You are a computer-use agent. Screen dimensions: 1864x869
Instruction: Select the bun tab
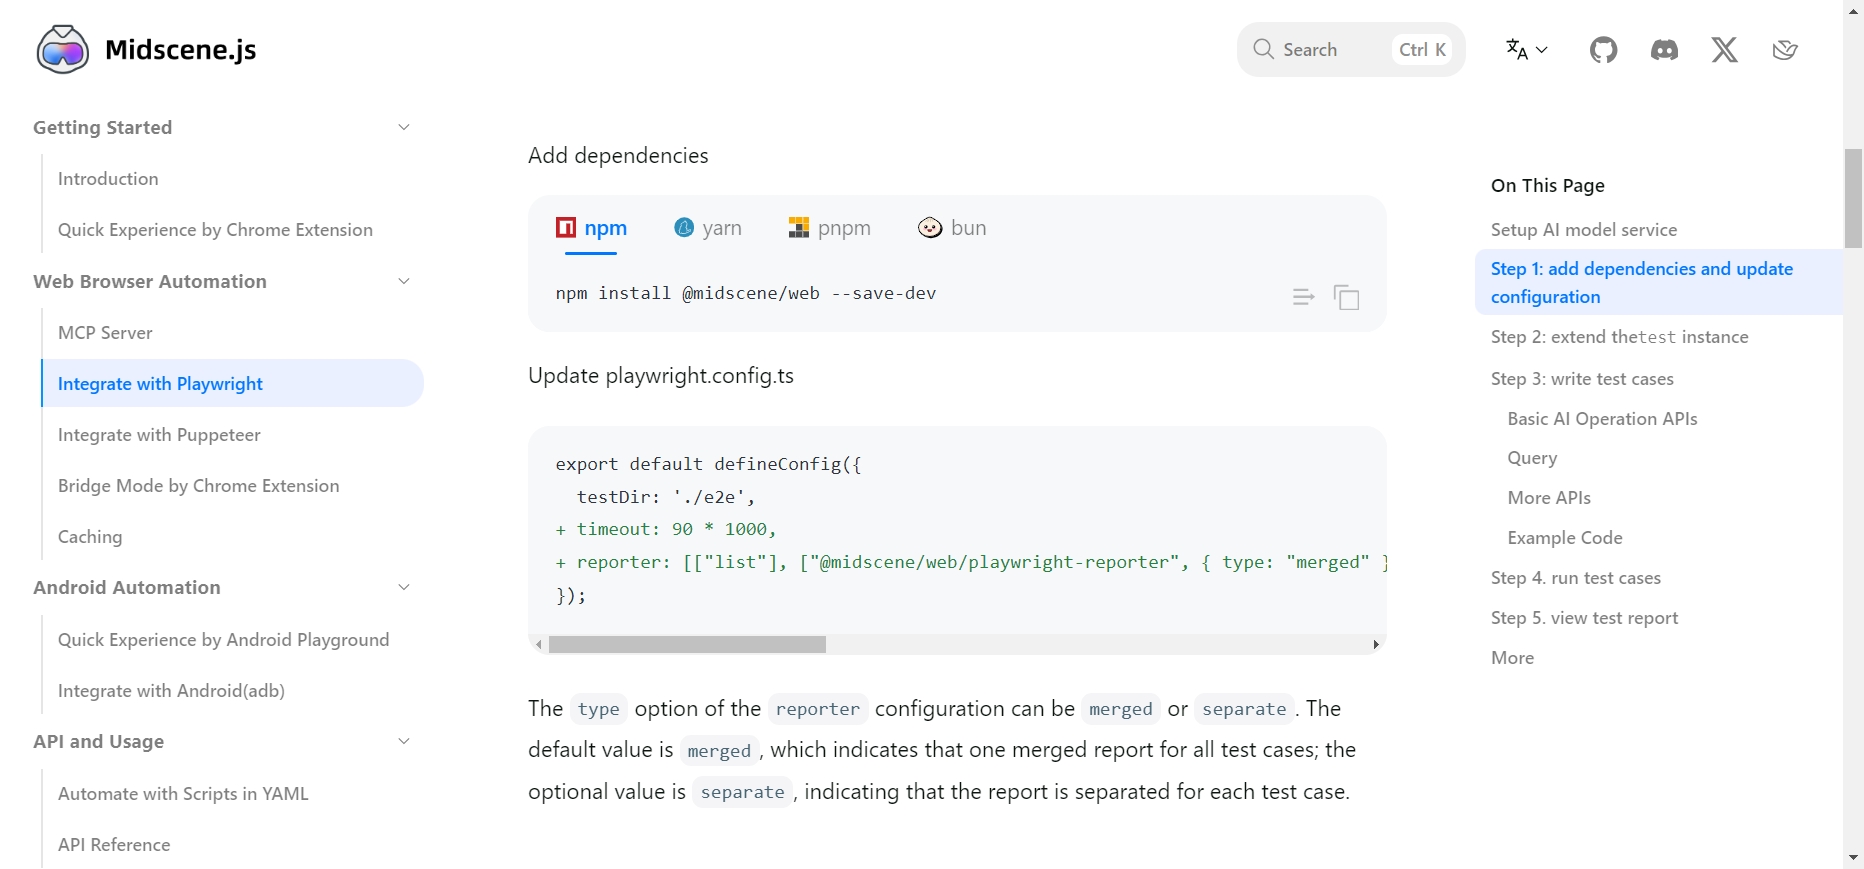(x=952, y=228)
